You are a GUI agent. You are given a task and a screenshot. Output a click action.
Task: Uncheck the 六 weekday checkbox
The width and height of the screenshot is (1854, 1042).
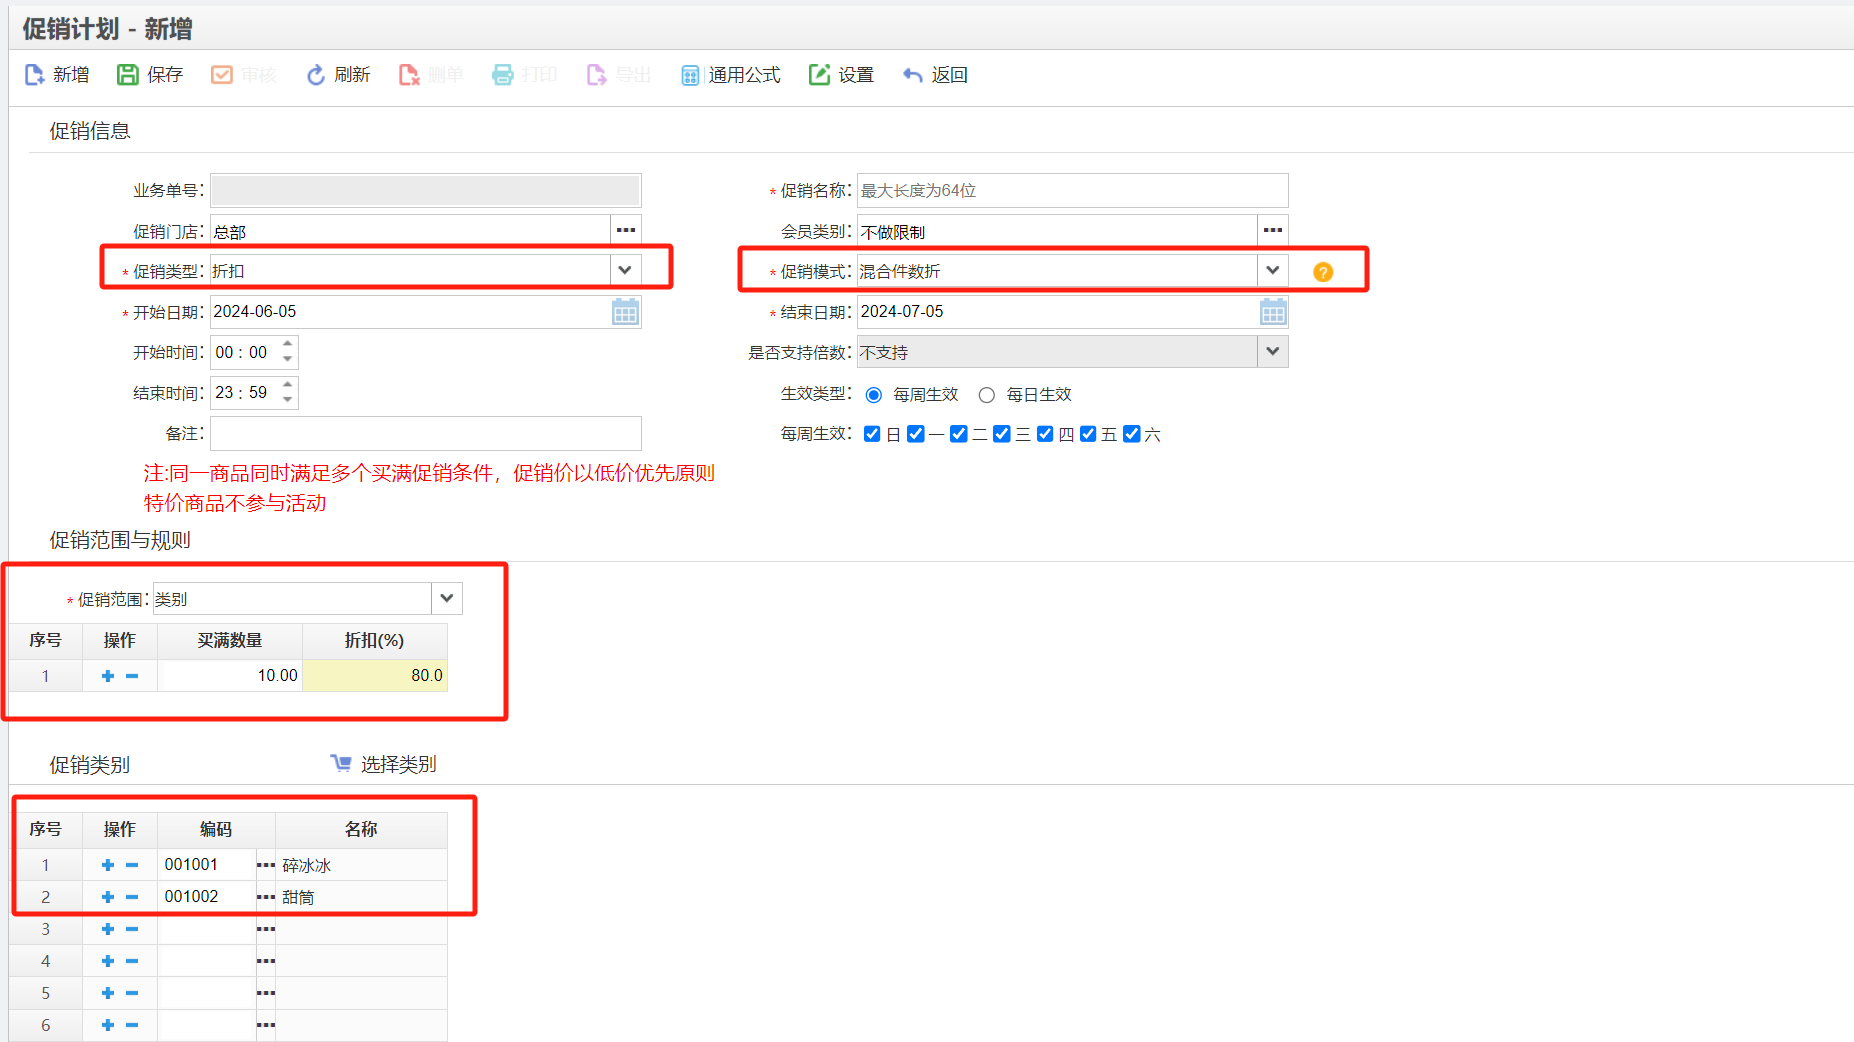click(x=1132, y=434)
